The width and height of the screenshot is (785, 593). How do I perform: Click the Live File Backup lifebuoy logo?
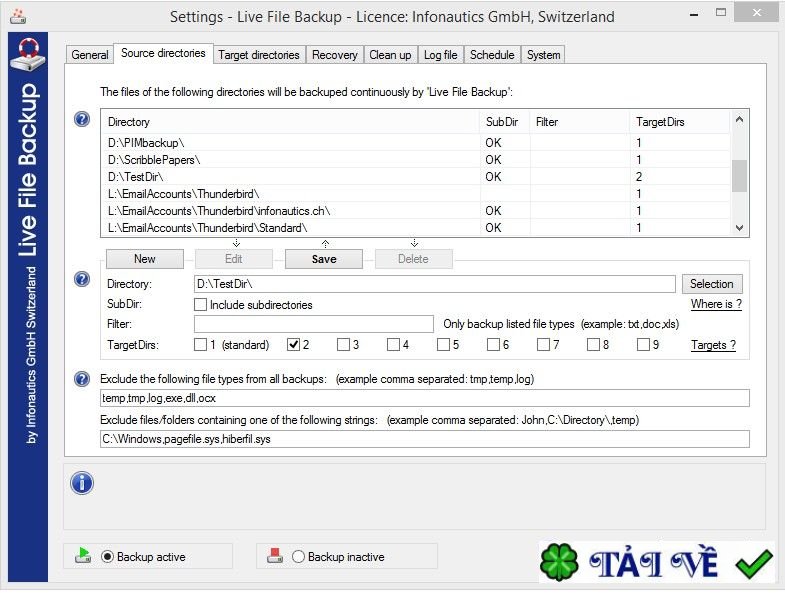tap(28, 55)
